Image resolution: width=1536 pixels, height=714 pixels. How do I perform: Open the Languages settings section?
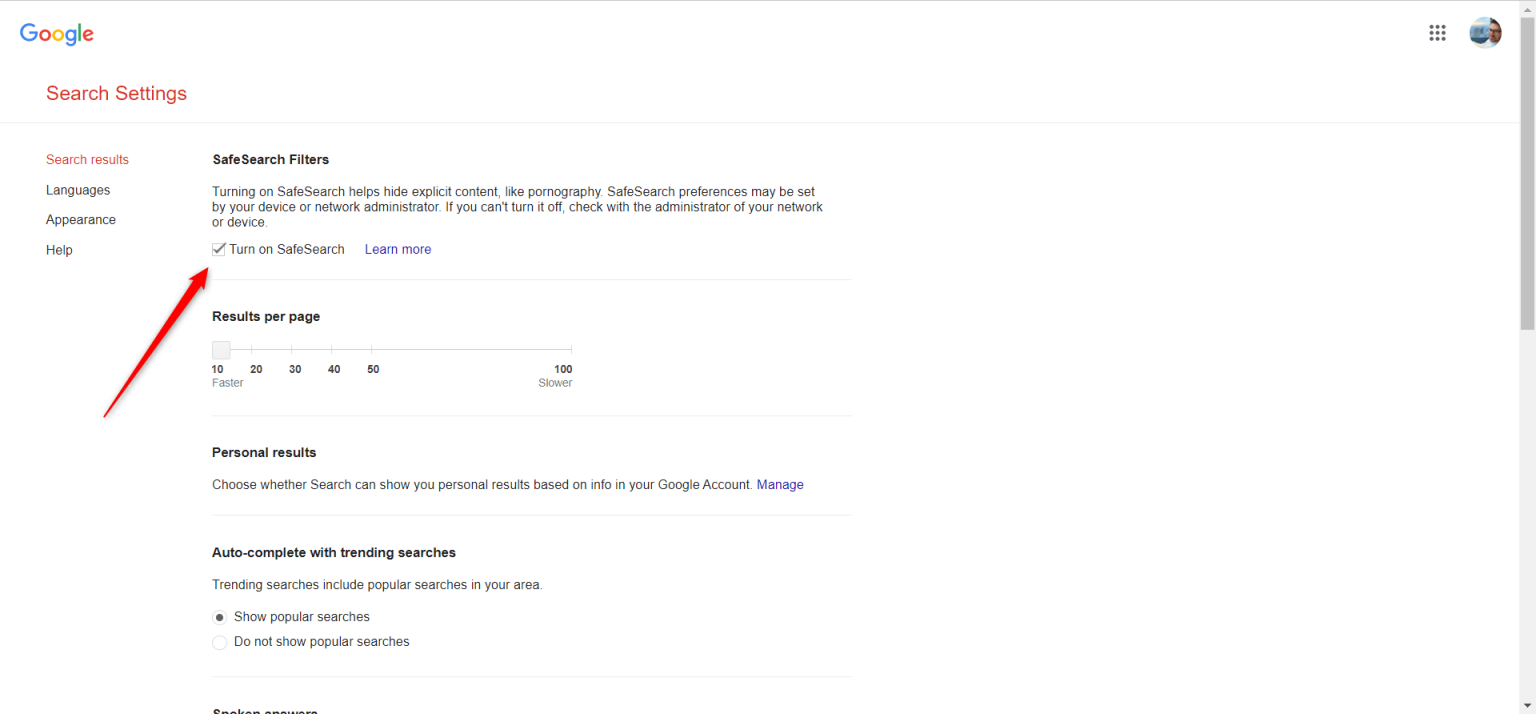click(x=78, y=190)
